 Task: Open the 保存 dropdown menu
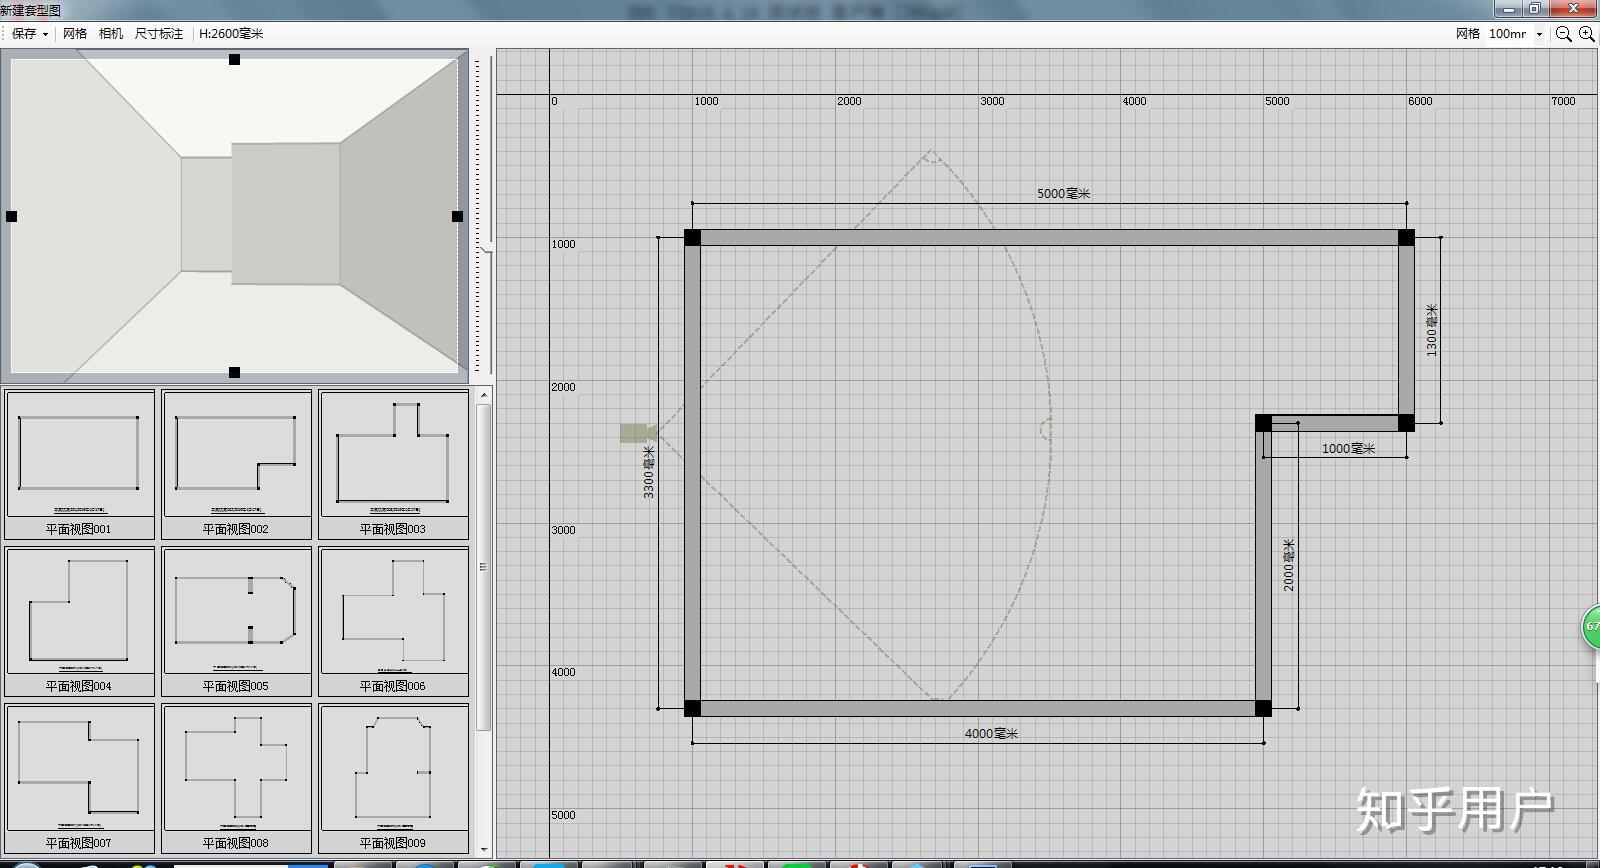click(x=29, y=33)
